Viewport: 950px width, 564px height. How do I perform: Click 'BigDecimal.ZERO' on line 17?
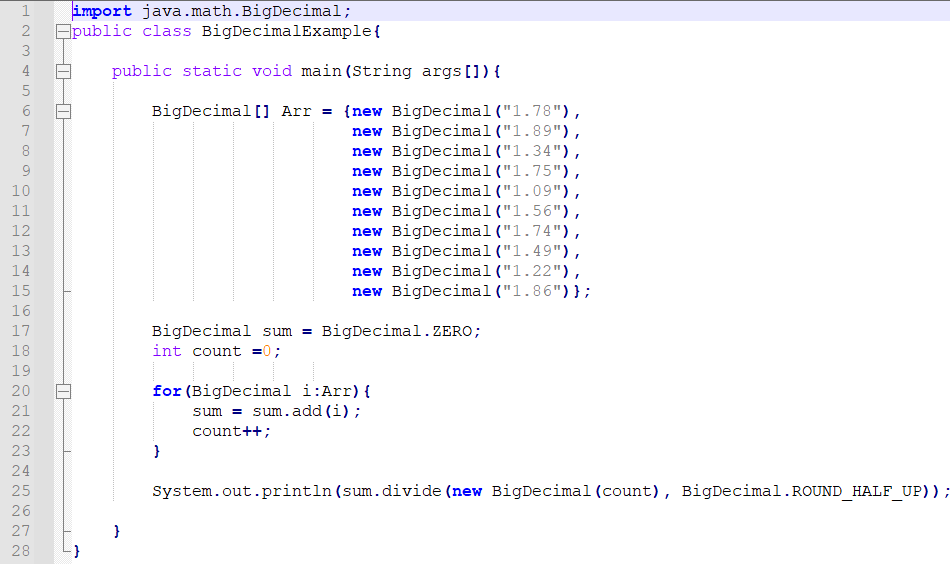tap(397, 331)
